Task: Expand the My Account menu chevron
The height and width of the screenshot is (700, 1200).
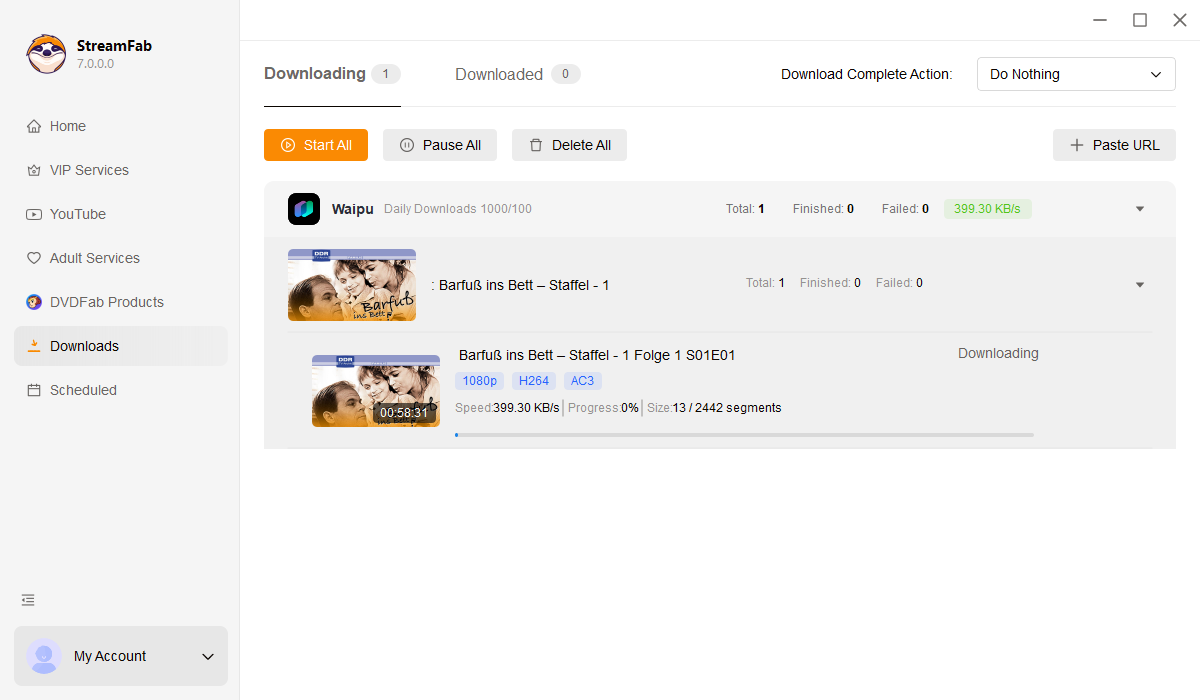Action: pos(208,657)
